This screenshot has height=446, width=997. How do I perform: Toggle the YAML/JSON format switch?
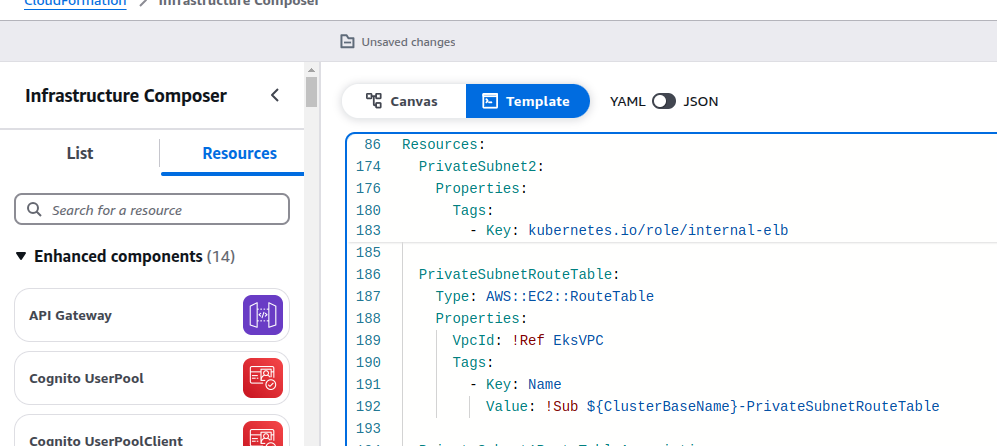[664, 101]
